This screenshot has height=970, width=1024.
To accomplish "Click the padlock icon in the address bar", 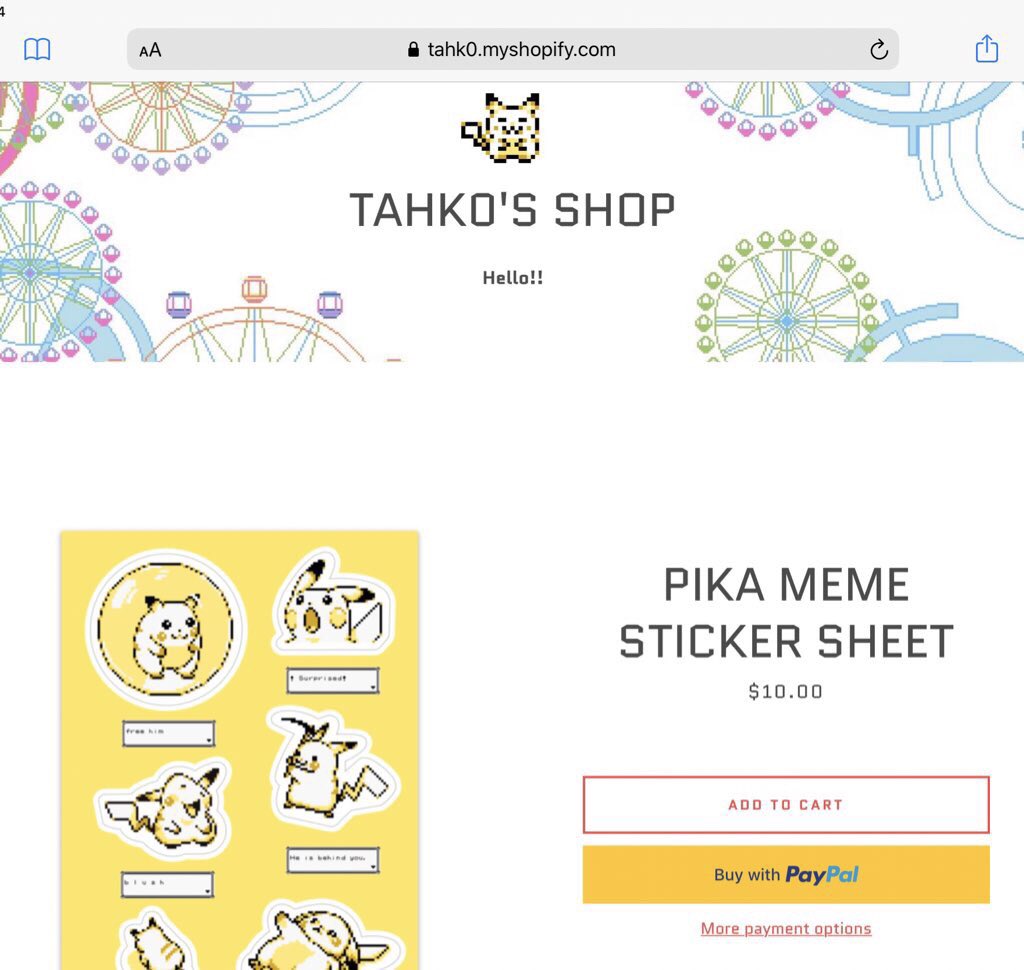I will [x=413, y=50].
